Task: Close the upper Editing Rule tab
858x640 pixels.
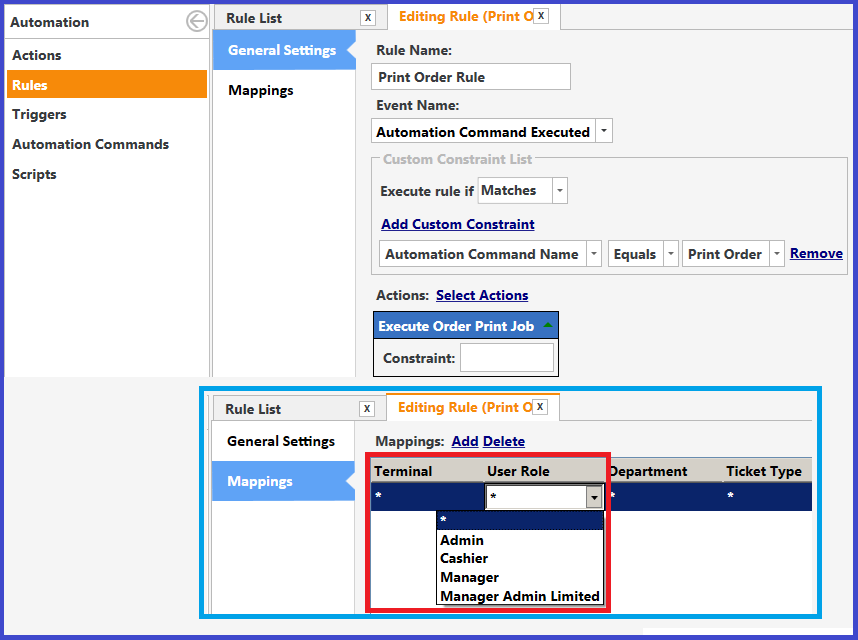Action: point(540,16)
